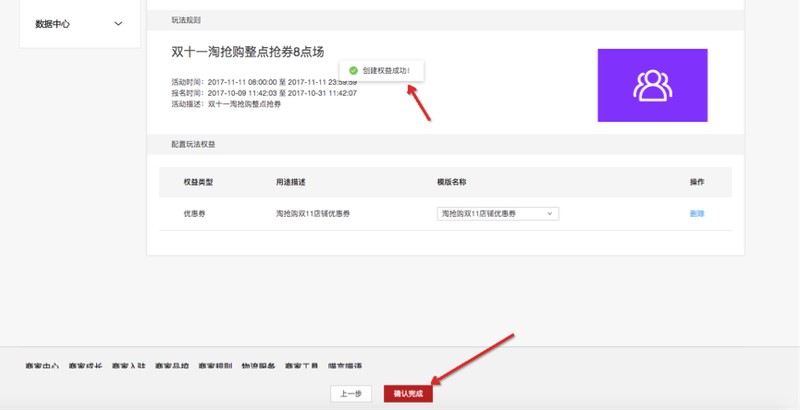Viewport: 800px width, 410px height.
Task: Click the 优惠券 cell in table
Action: coord(194,214)
